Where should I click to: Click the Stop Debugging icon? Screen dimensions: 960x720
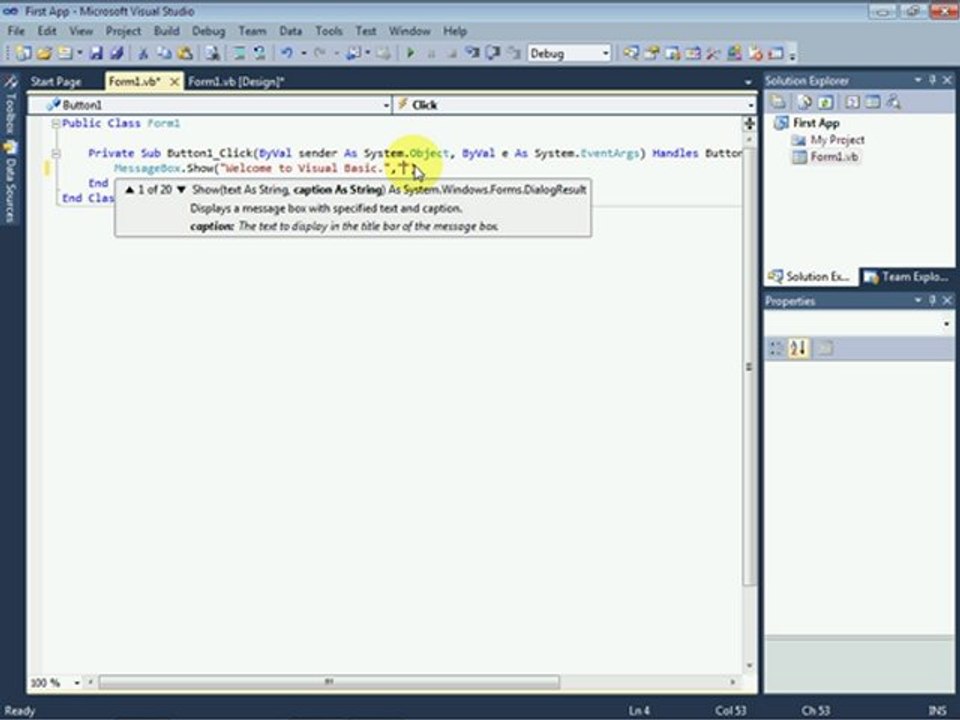point(451,54)
